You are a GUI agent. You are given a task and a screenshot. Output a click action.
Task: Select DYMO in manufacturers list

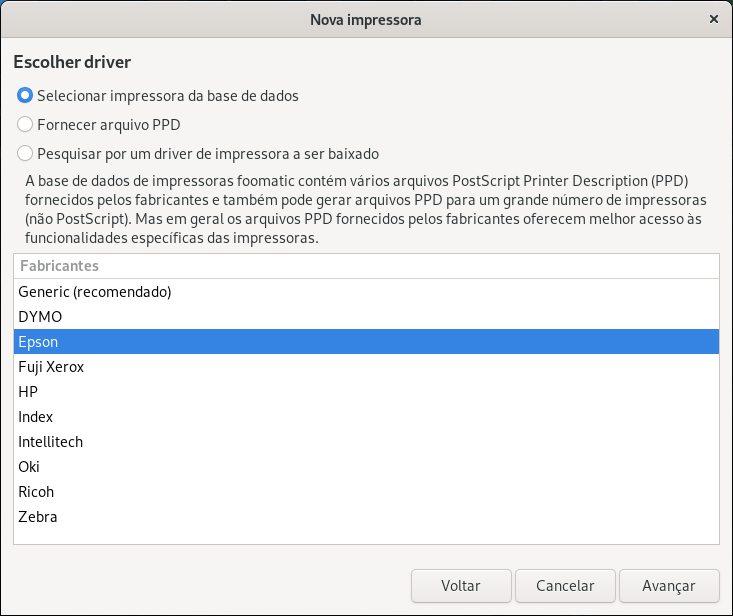point(366,317)
